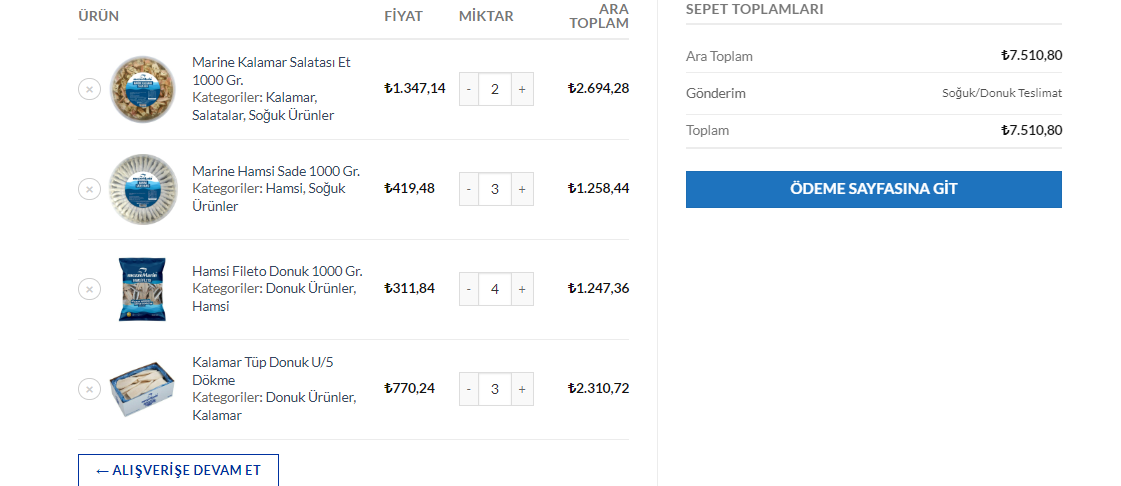Viewport: 1121px width, 486px height.
Task: Open Marine Kalamar Salatası product thumbnail
Action: (x=143, y=89)
